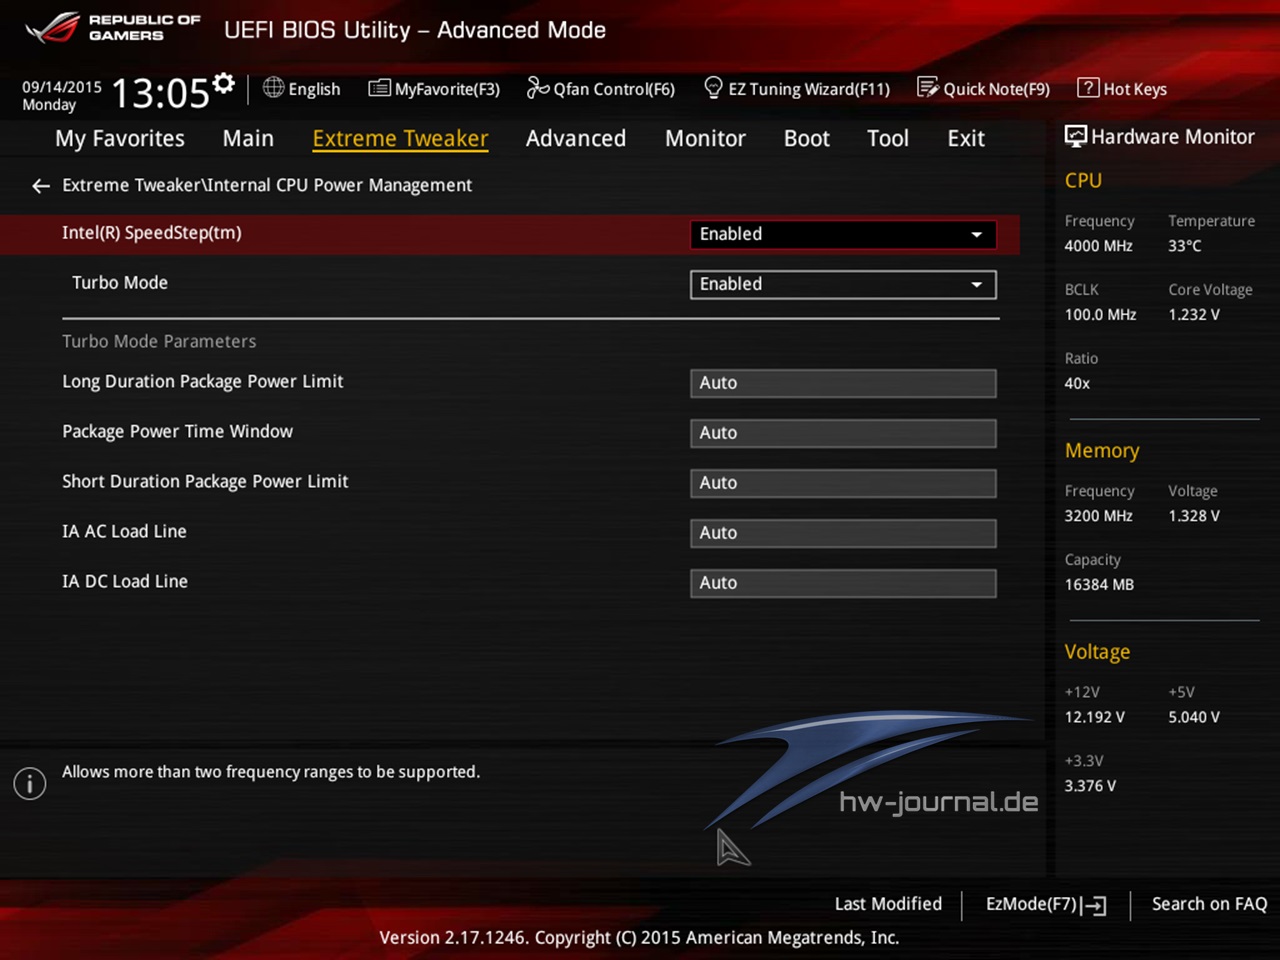Click the Quick Note pencil icon
The image size is (1280, 960).
click(927, 88)
